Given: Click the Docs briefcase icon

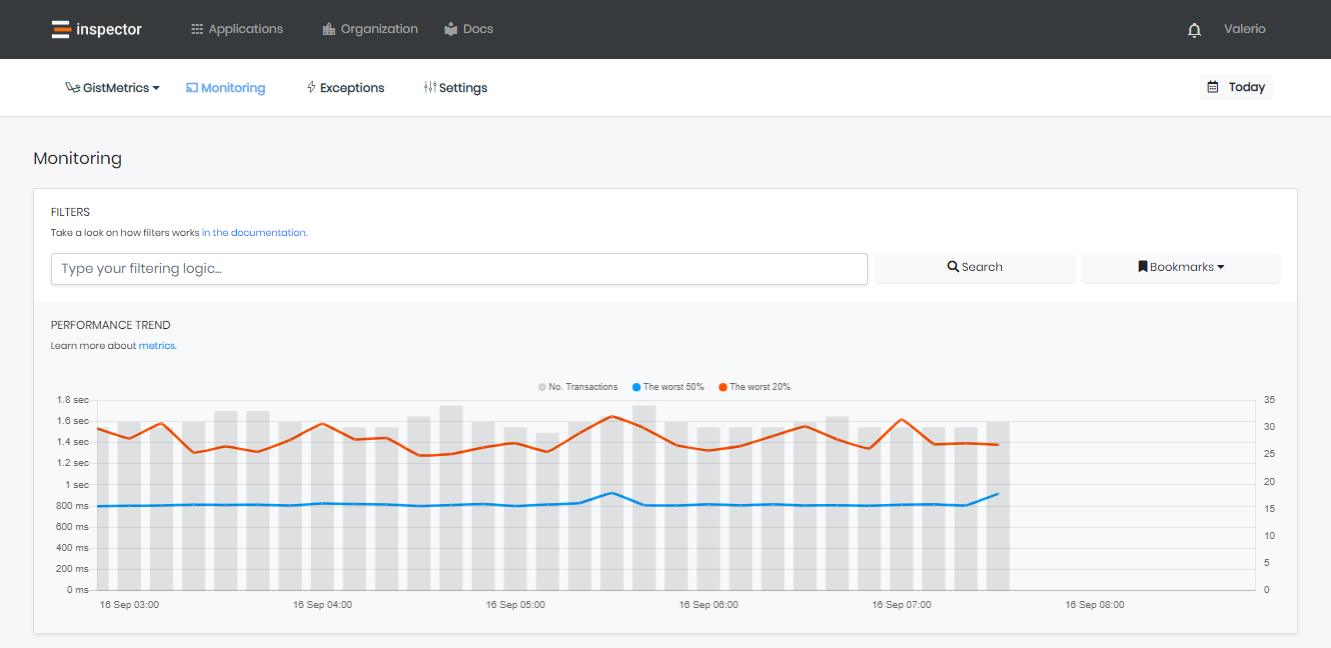Looking at the screenshot, I should 449,28.
